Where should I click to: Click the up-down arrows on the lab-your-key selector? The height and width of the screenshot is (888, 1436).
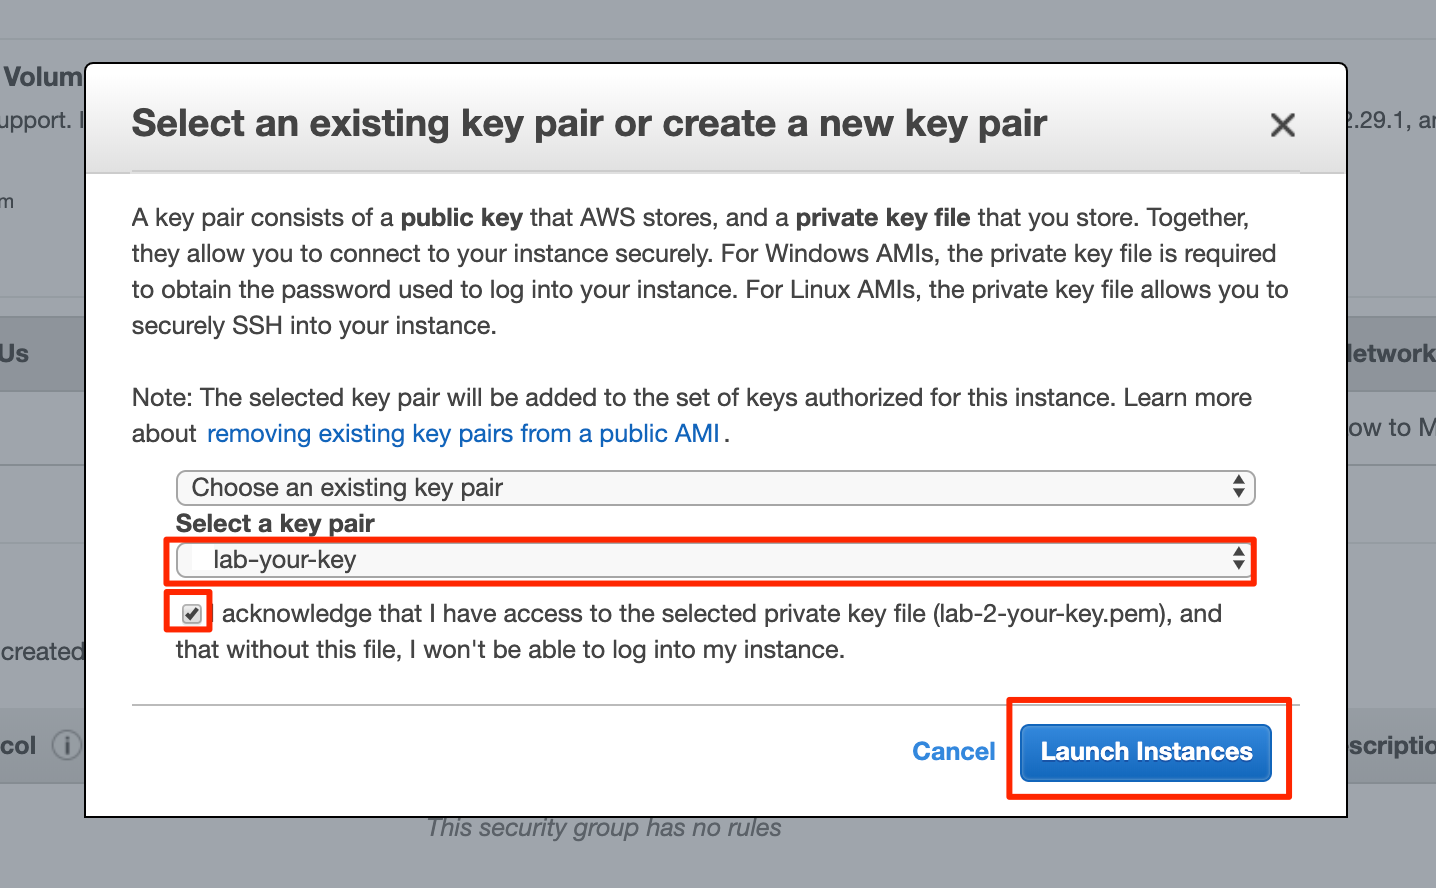(x=1239, y=559)
